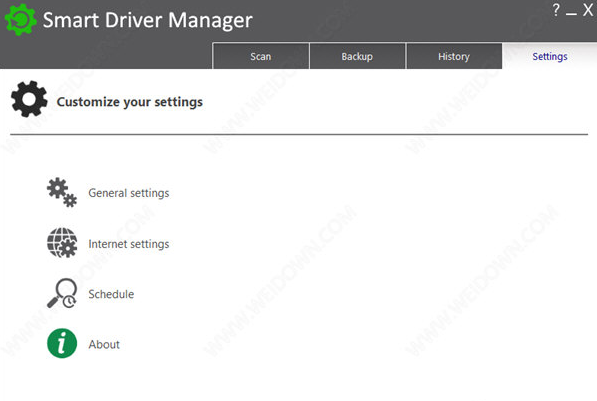Close the application with the X button
This screenshot has width=597, height=401.
click(588, 10)
